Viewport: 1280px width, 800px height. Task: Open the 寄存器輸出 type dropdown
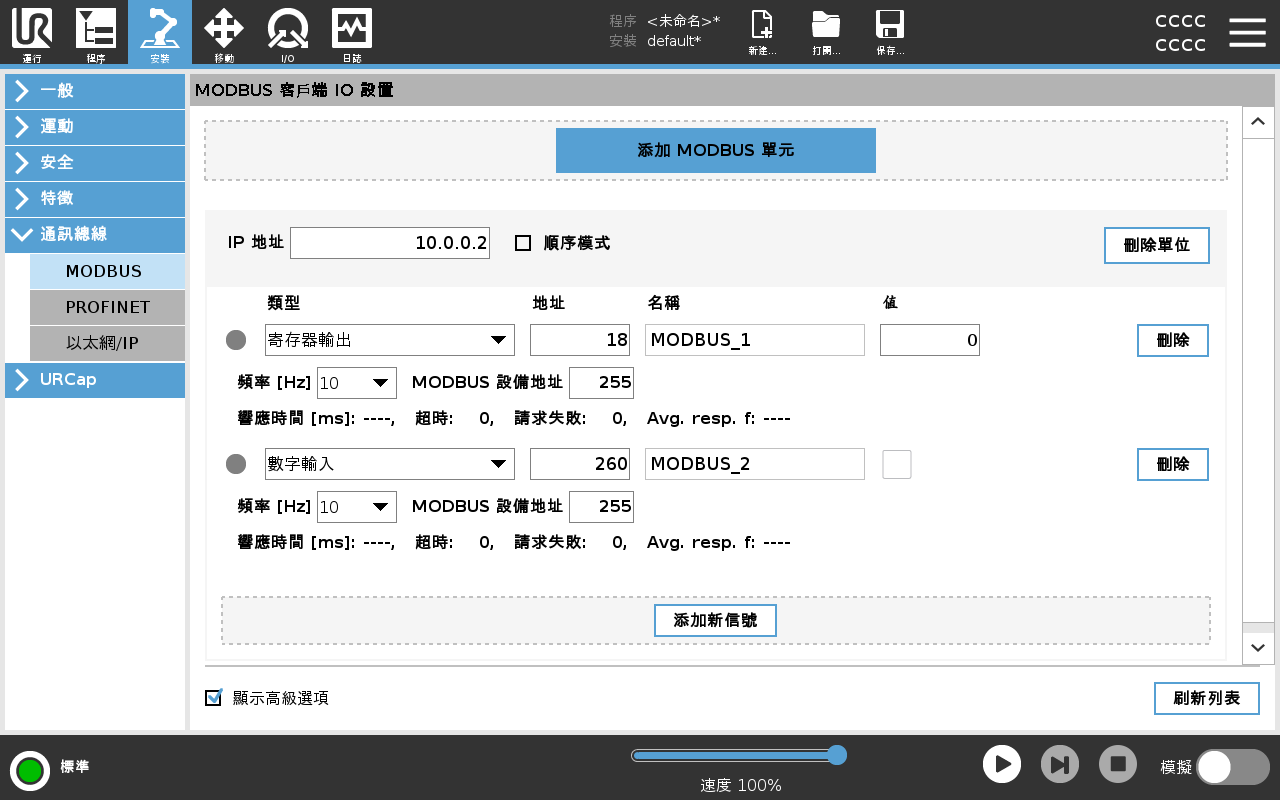click(x=390, y=340)
